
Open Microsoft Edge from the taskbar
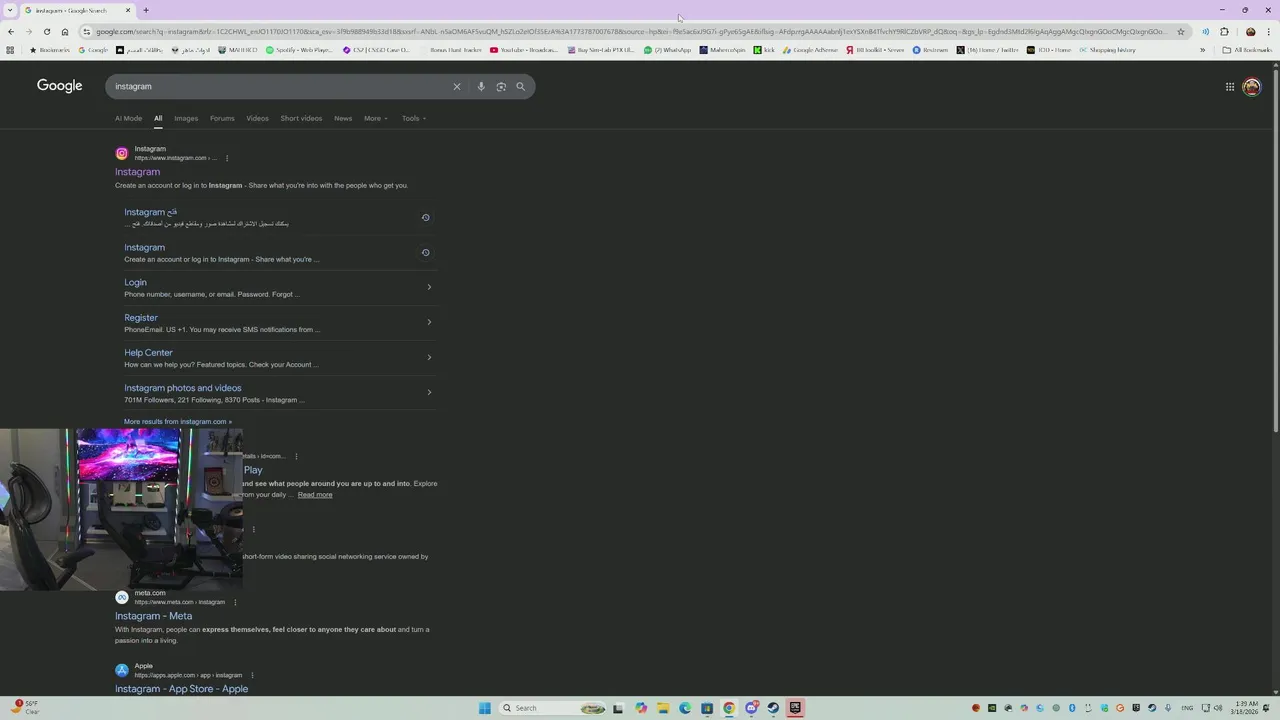click(685, 708)
